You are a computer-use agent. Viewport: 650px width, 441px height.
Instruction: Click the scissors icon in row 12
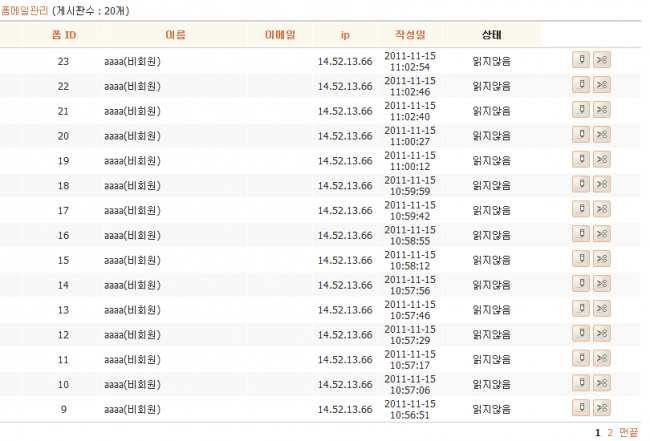[x=601, y=333]
